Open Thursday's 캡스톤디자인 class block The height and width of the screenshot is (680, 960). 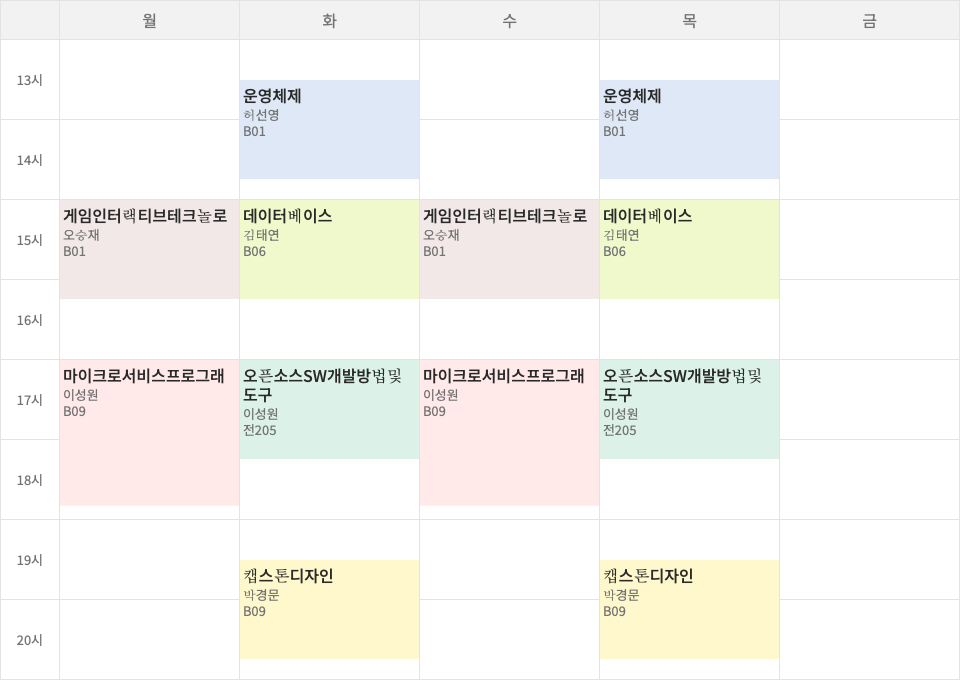[x=689, y=610]
